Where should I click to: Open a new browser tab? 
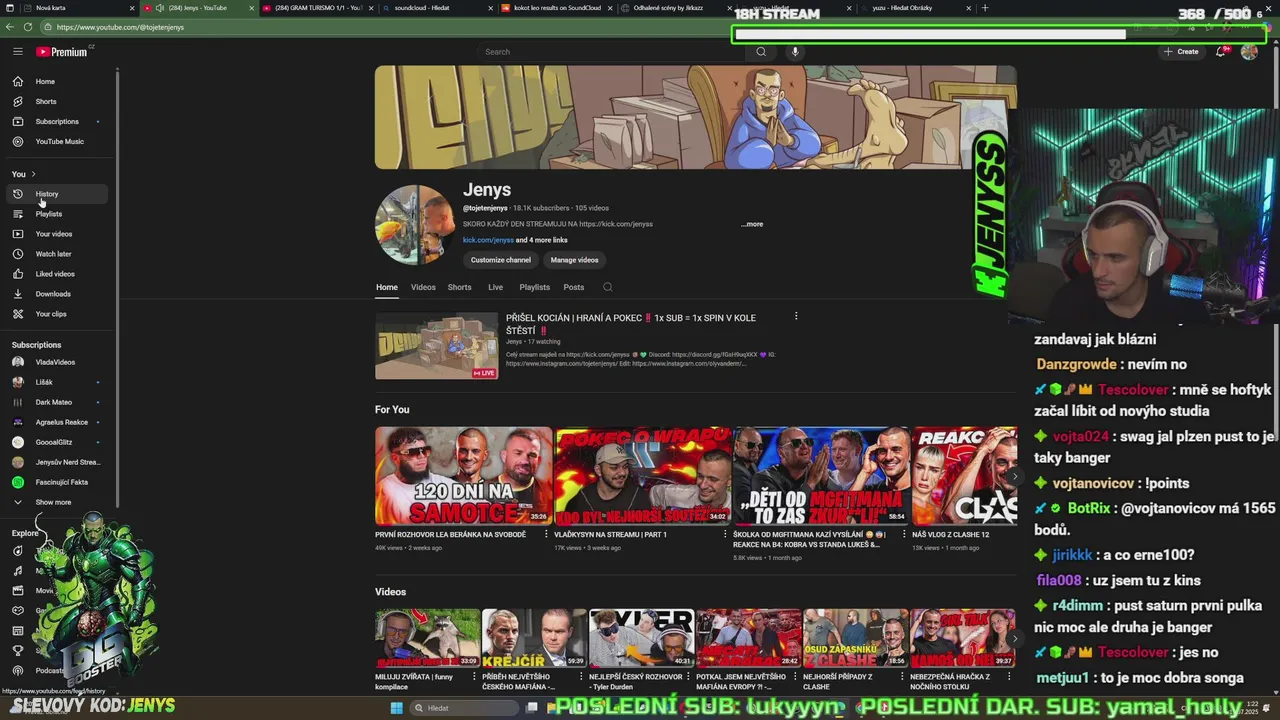tap(985, 8)
